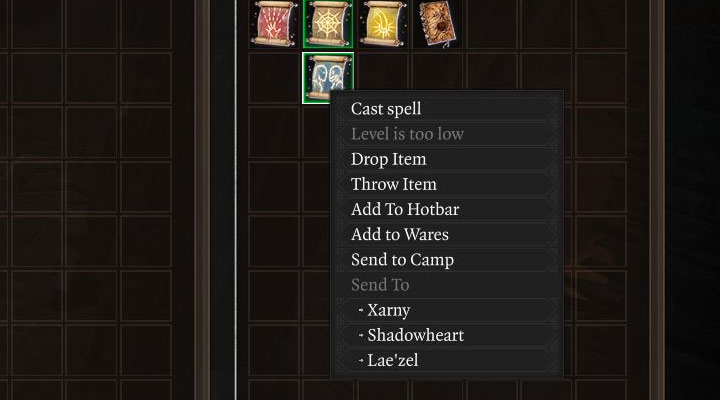The image size is (720, 400).
Task: Choose Add To Hotbar
Action: (405, 209)
